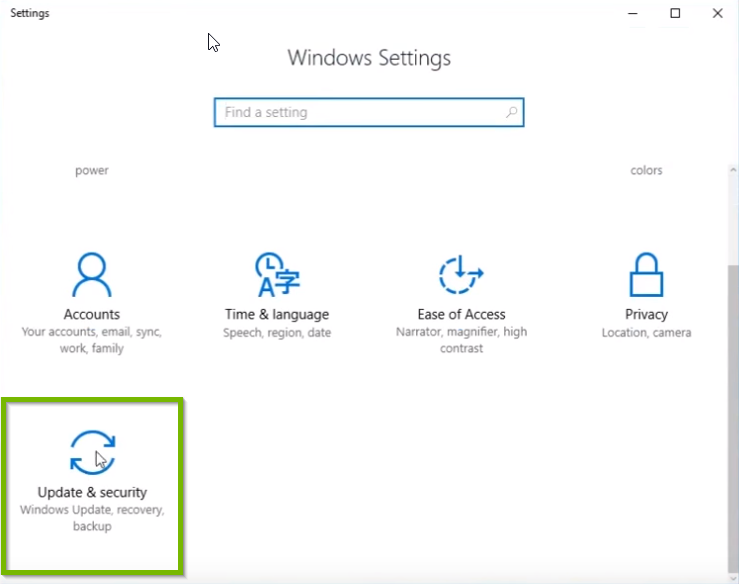
Task: Click 'Narrator, magnifier, high contrast' description
Action: pos(461,340)
